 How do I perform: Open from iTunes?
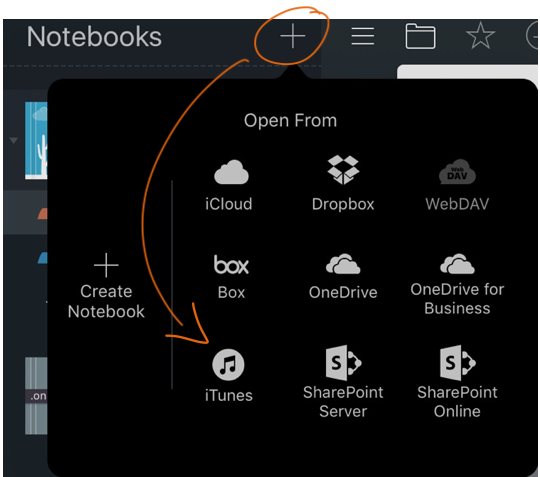click(x=229, y=376)
